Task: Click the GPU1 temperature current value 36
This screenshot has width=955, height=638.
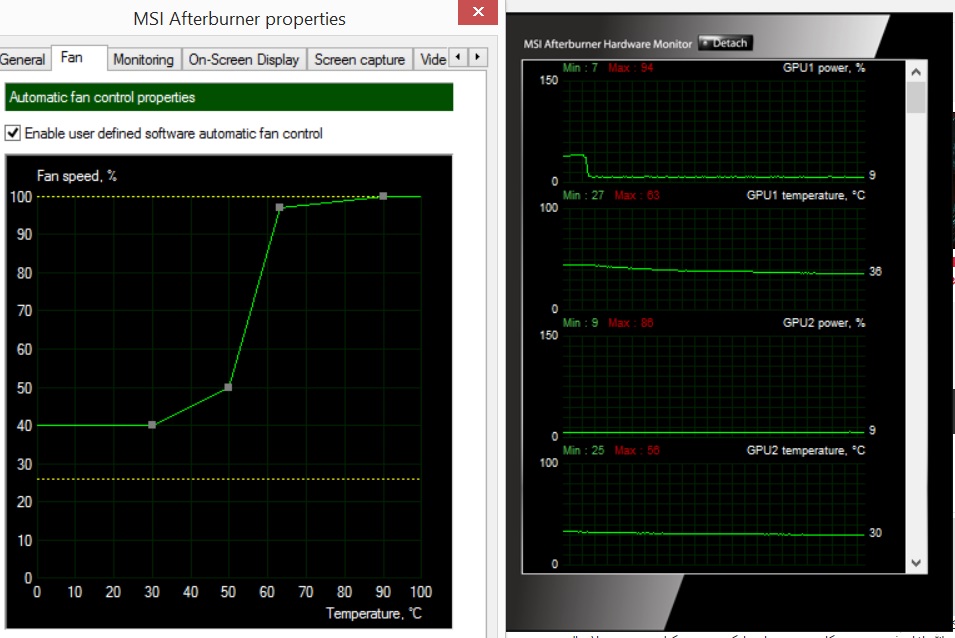Action: (875, 272)
